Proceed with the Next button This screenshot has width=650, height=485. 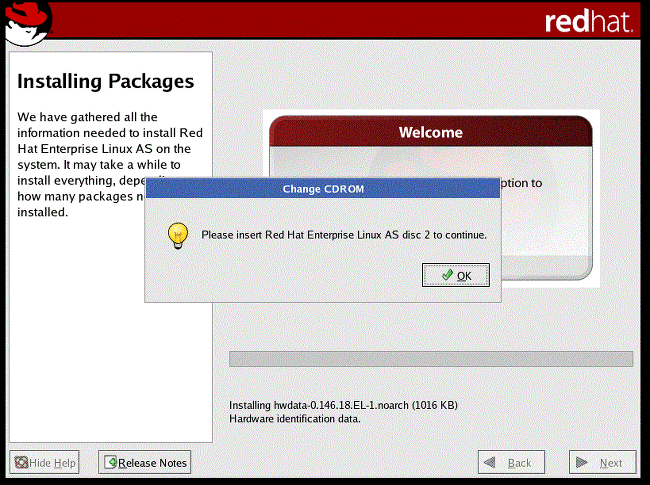pyautogui.click(x=602, y=462)
